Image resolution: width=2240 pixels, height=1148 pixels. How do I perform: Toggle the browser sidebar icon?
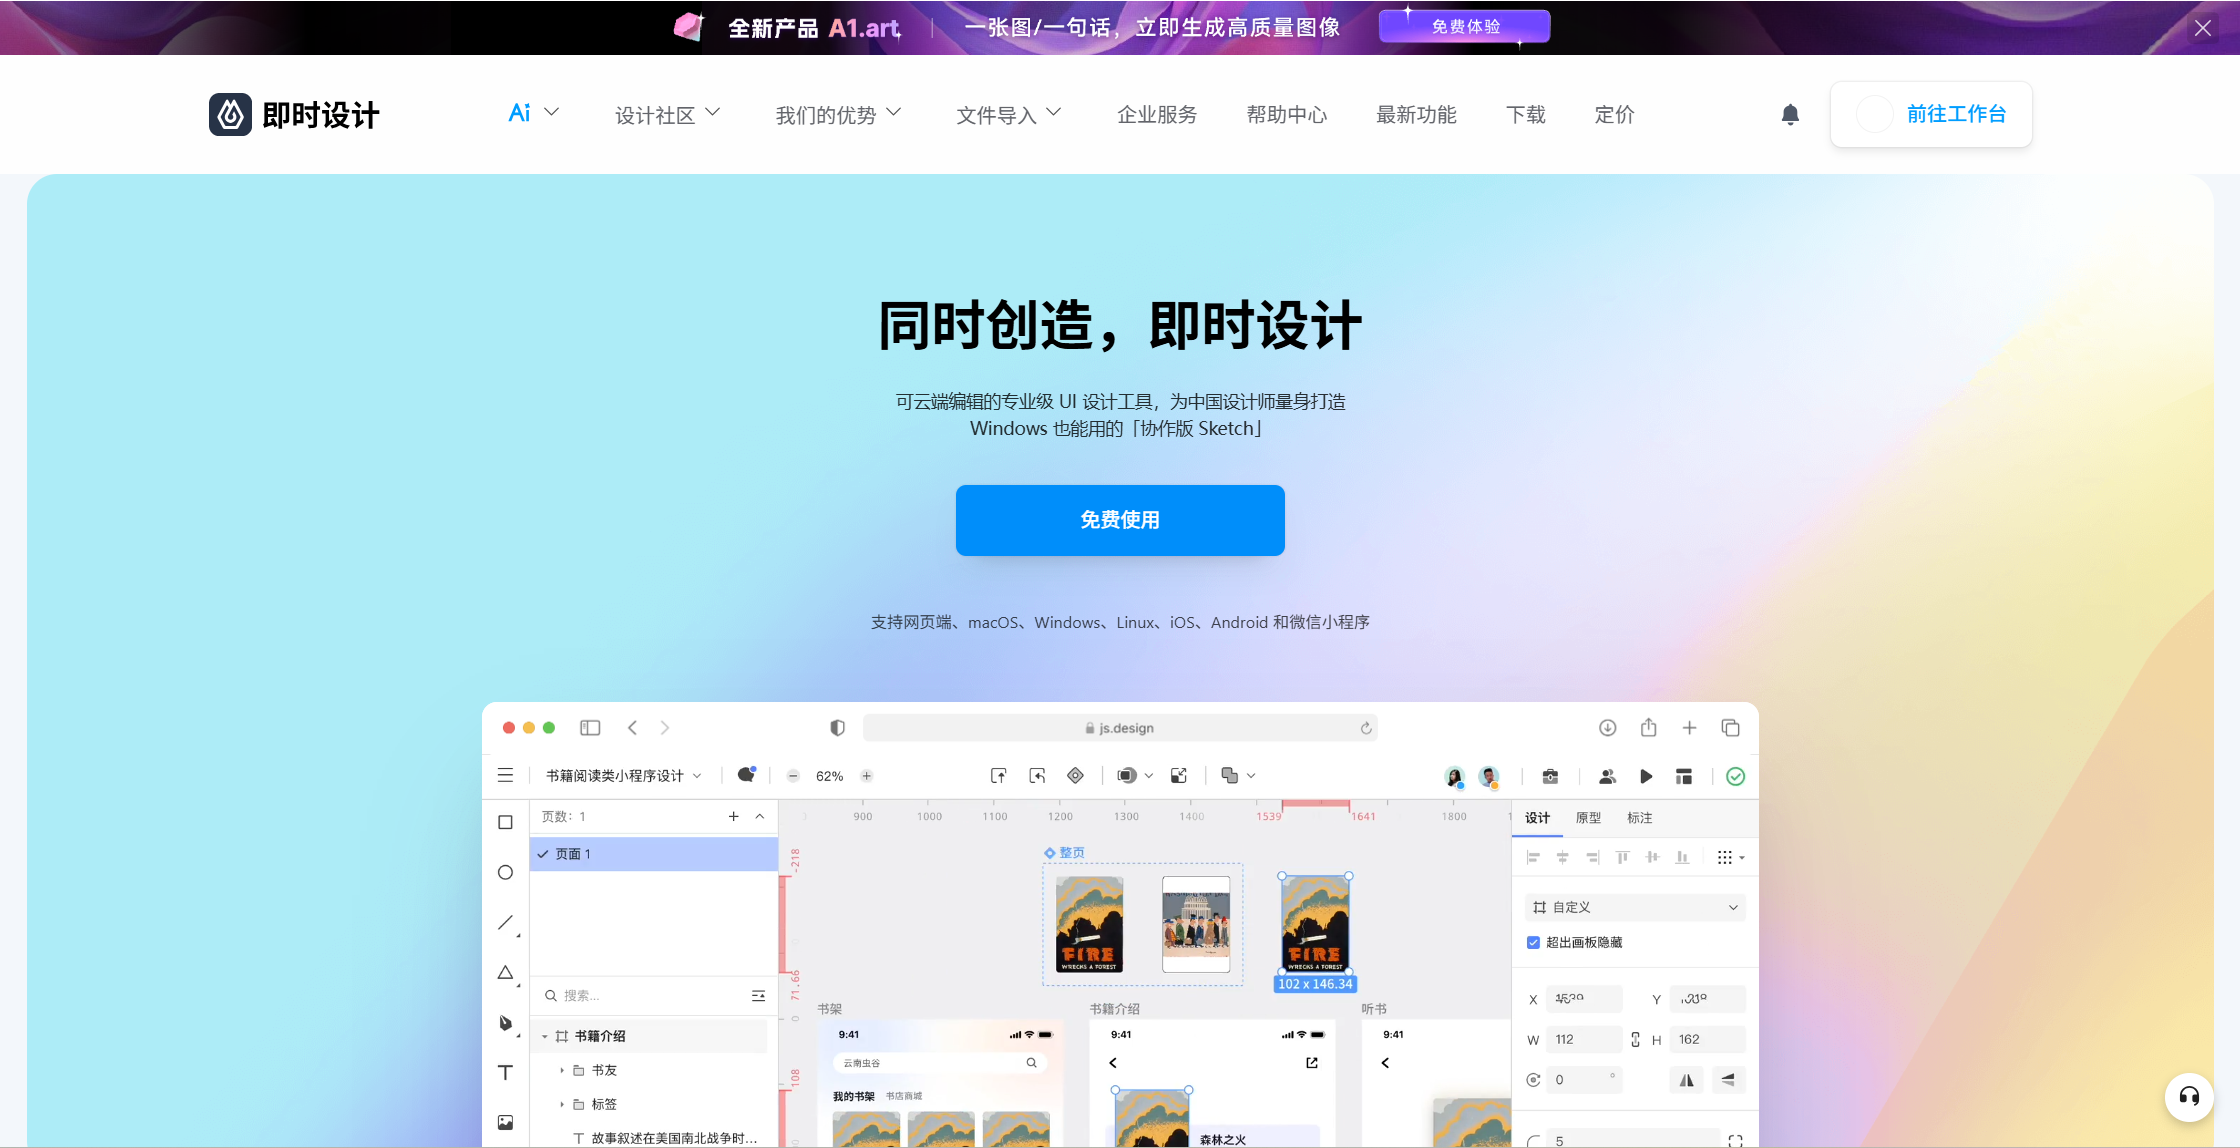point(590,728)
